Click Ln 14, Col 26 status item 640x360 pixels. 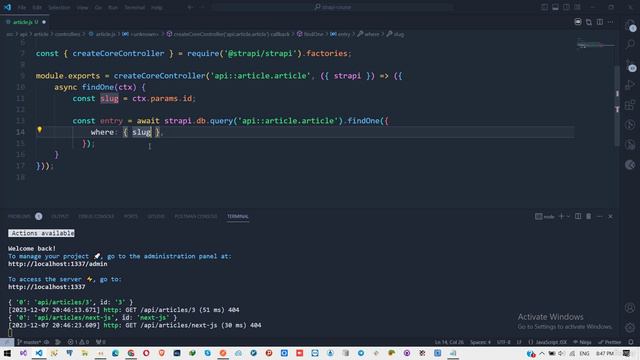(449, 342)
